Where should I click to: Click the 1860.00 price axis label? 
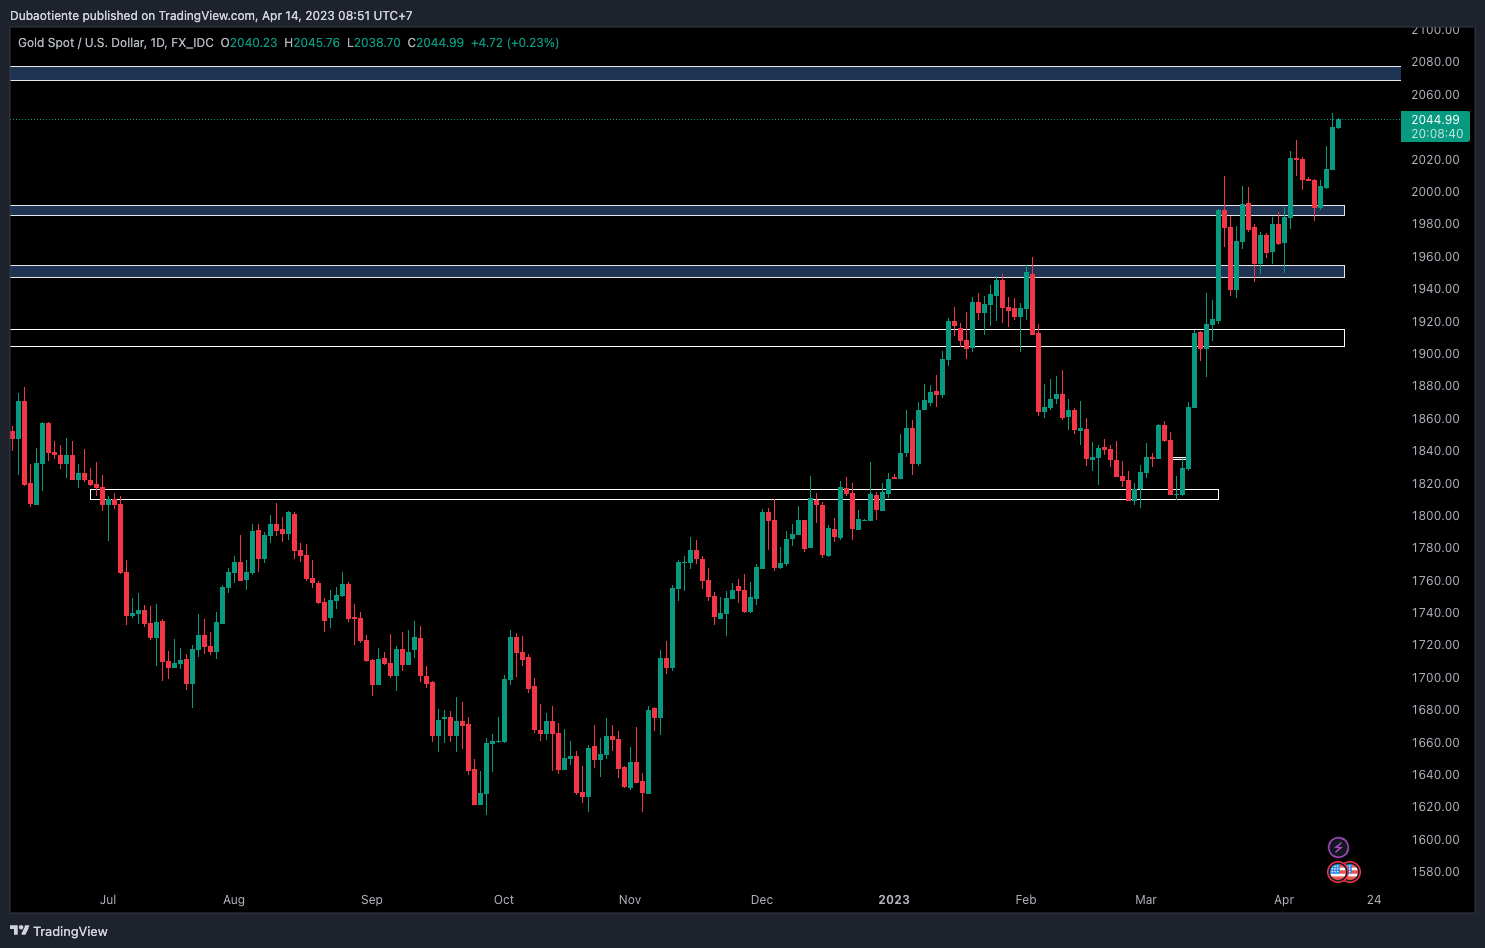(x=1435, y=419)
